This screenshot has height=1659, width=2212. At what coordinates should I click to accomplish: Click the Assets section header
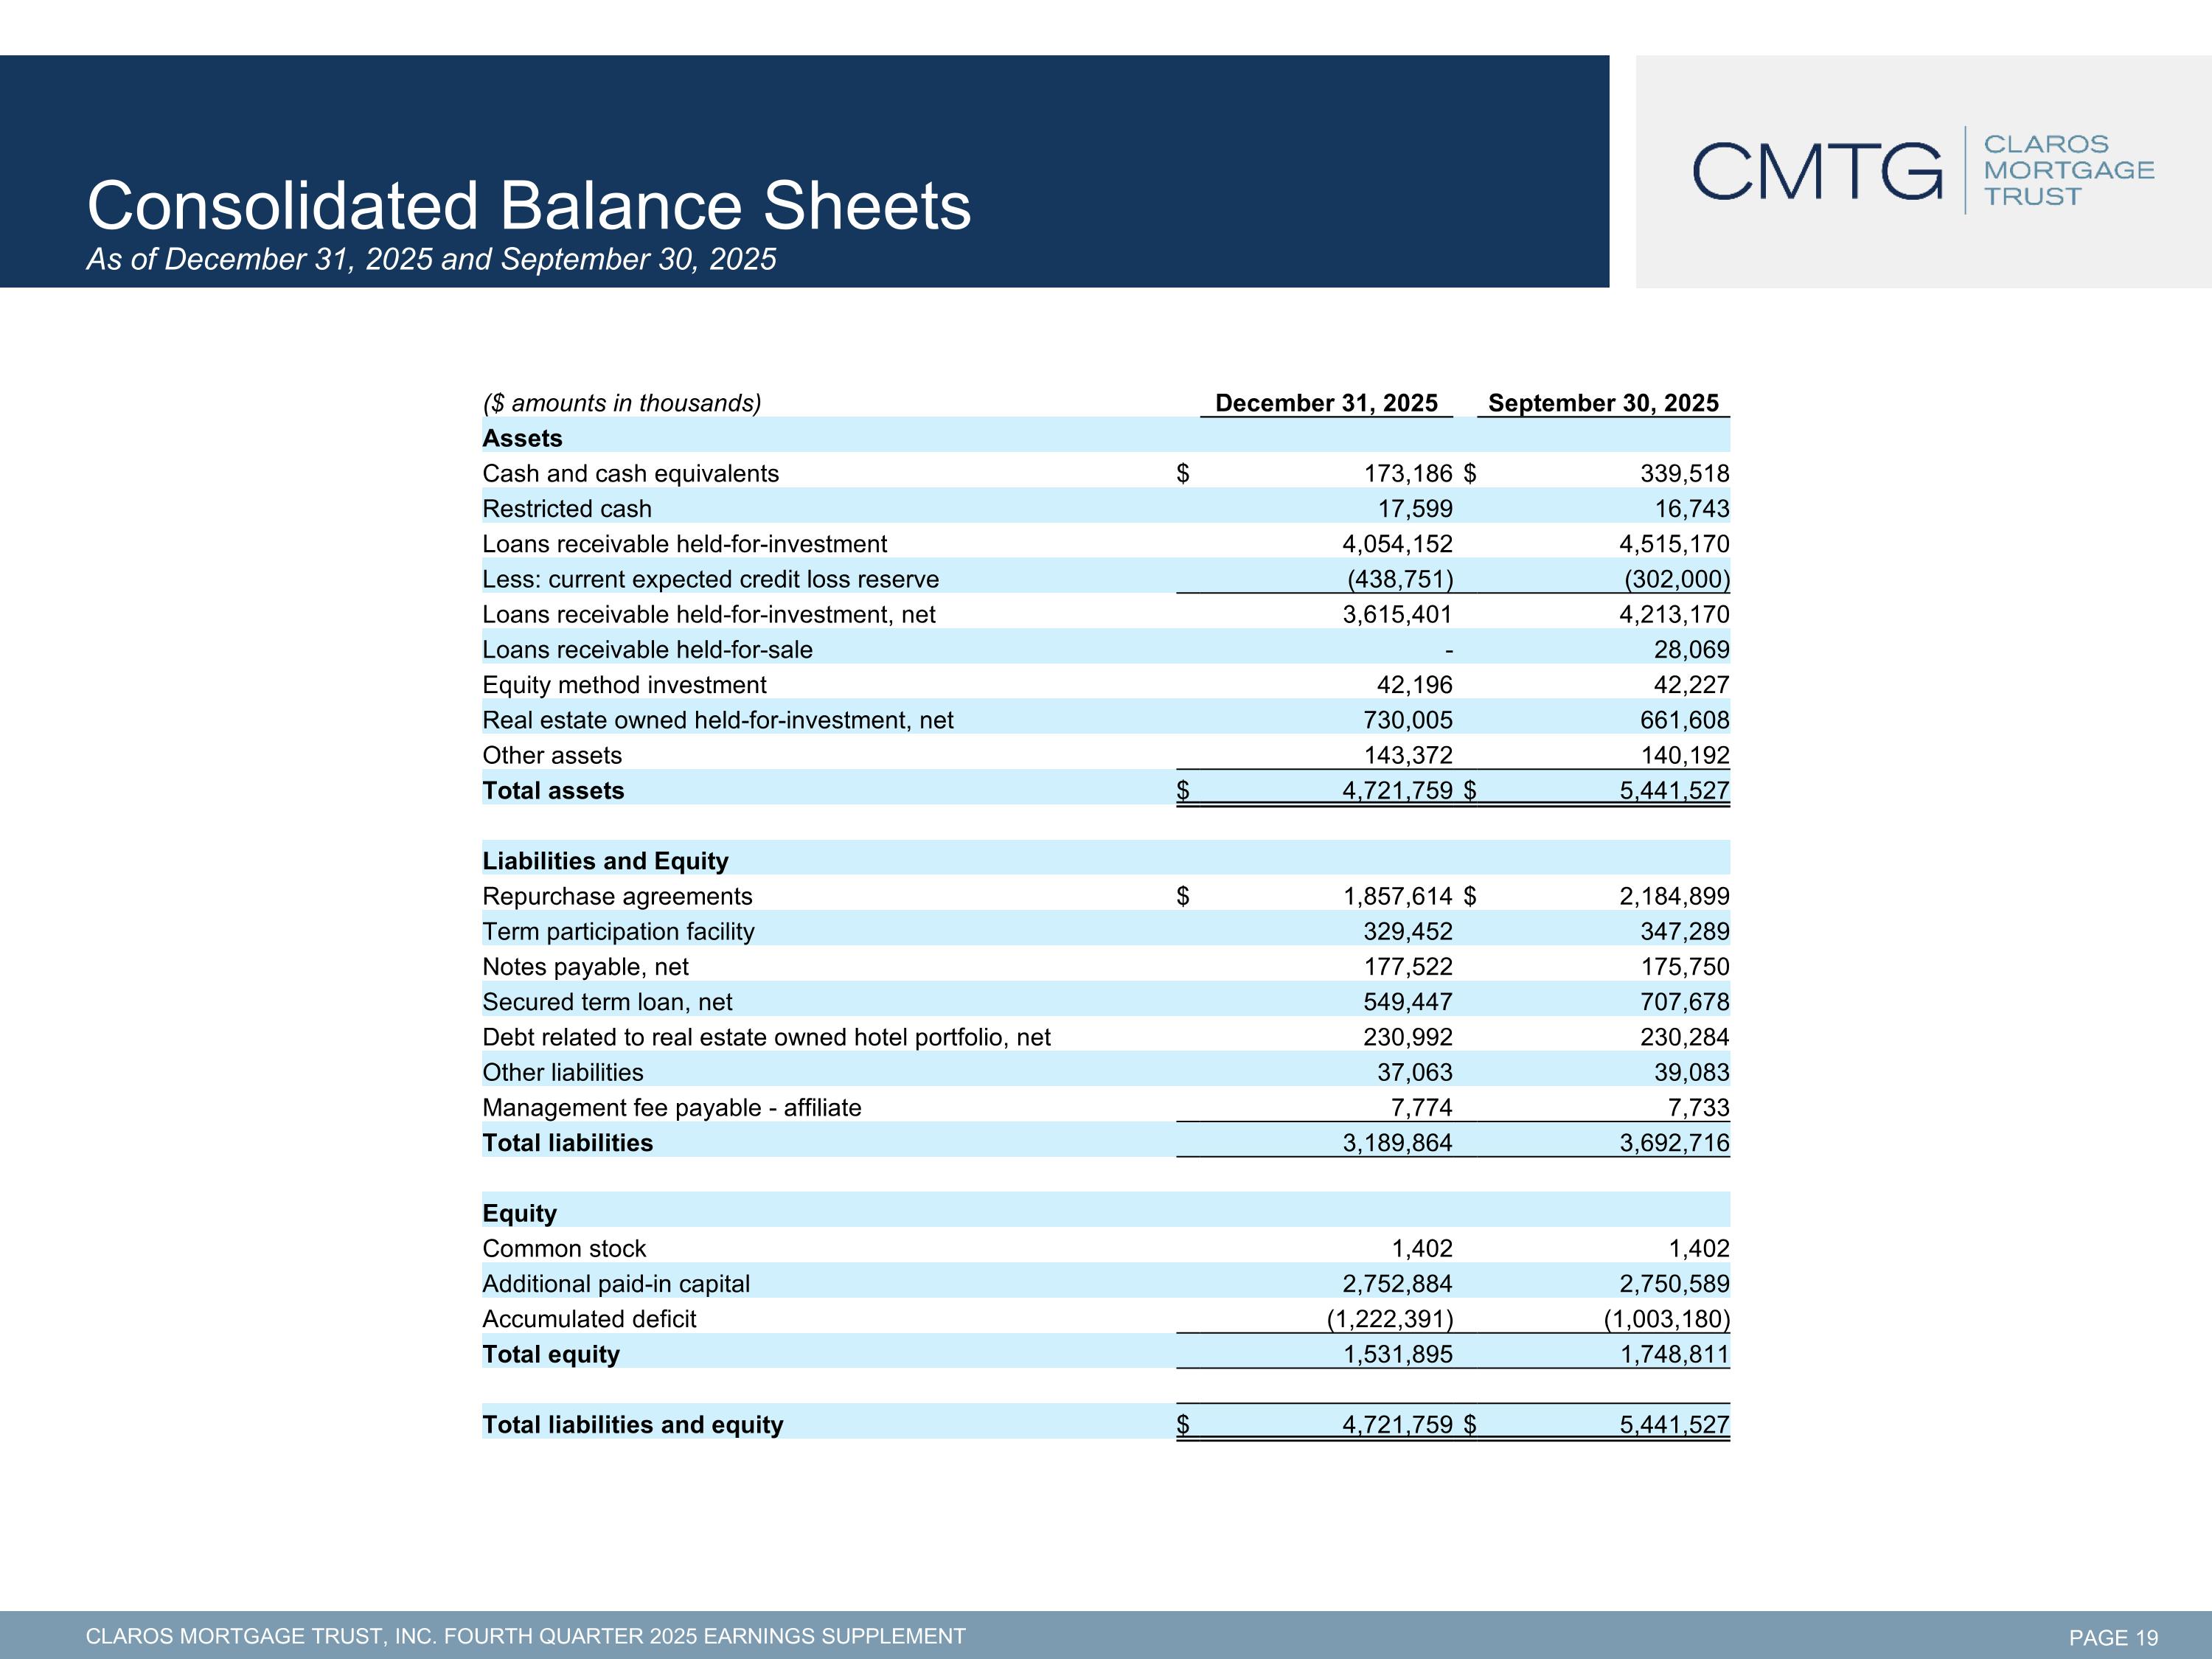(x=522, y=439)
